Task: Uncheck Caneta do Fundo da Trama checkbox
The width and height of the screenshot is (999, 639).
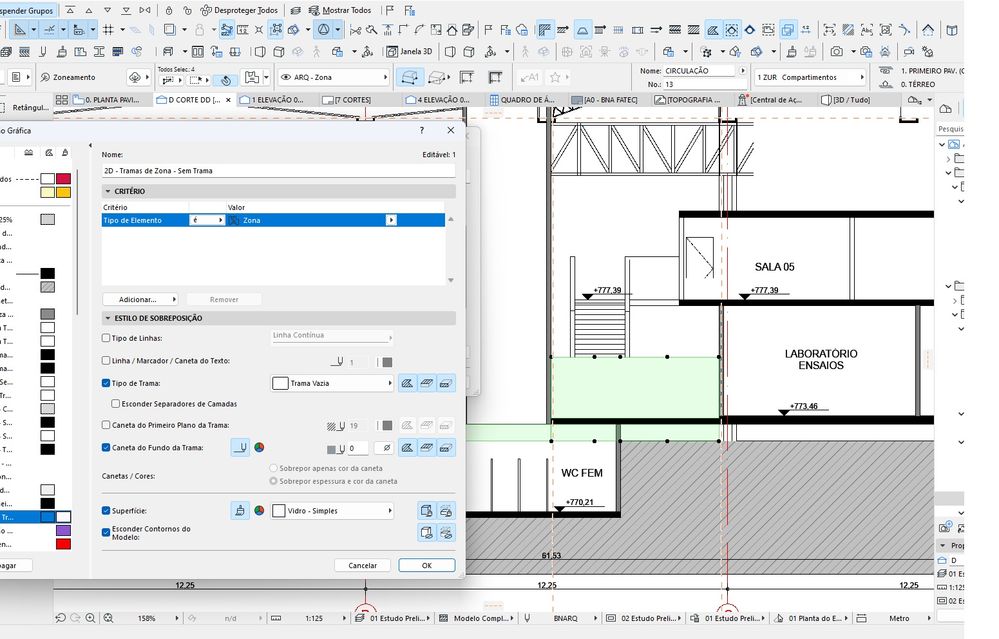Action: [106, 448]
